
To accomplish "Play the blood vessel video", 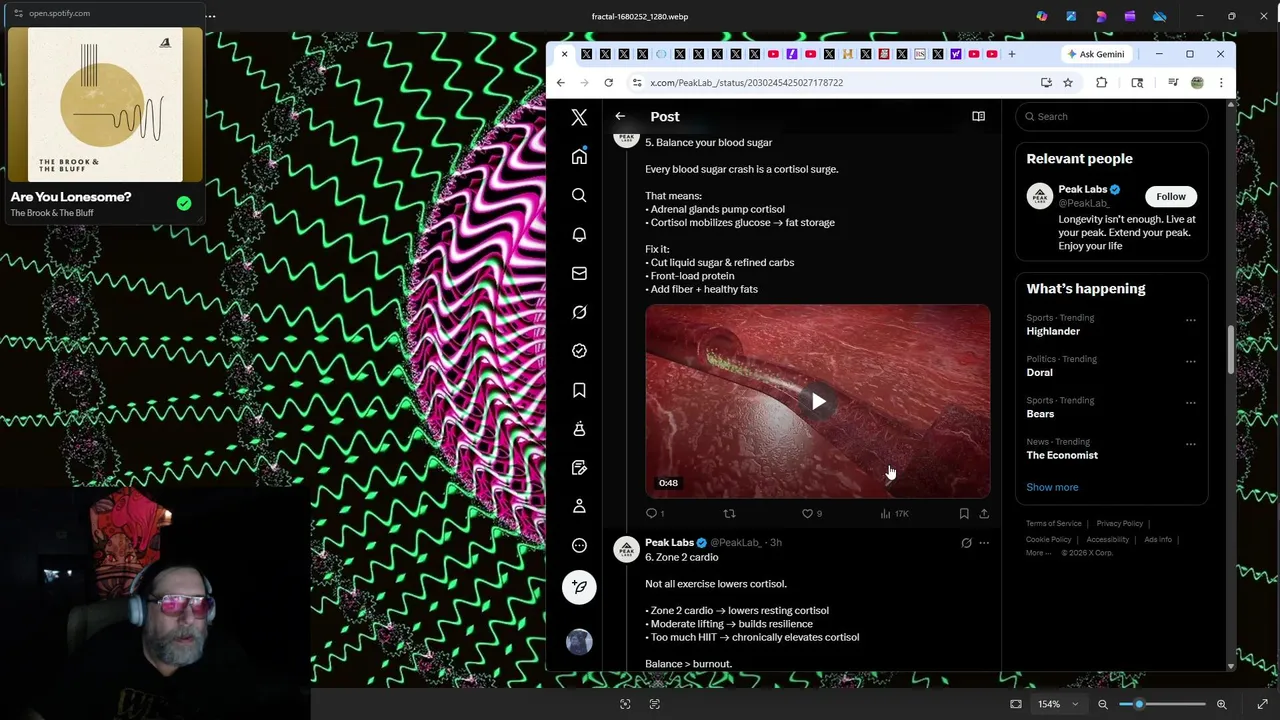I will click(818, 401).
